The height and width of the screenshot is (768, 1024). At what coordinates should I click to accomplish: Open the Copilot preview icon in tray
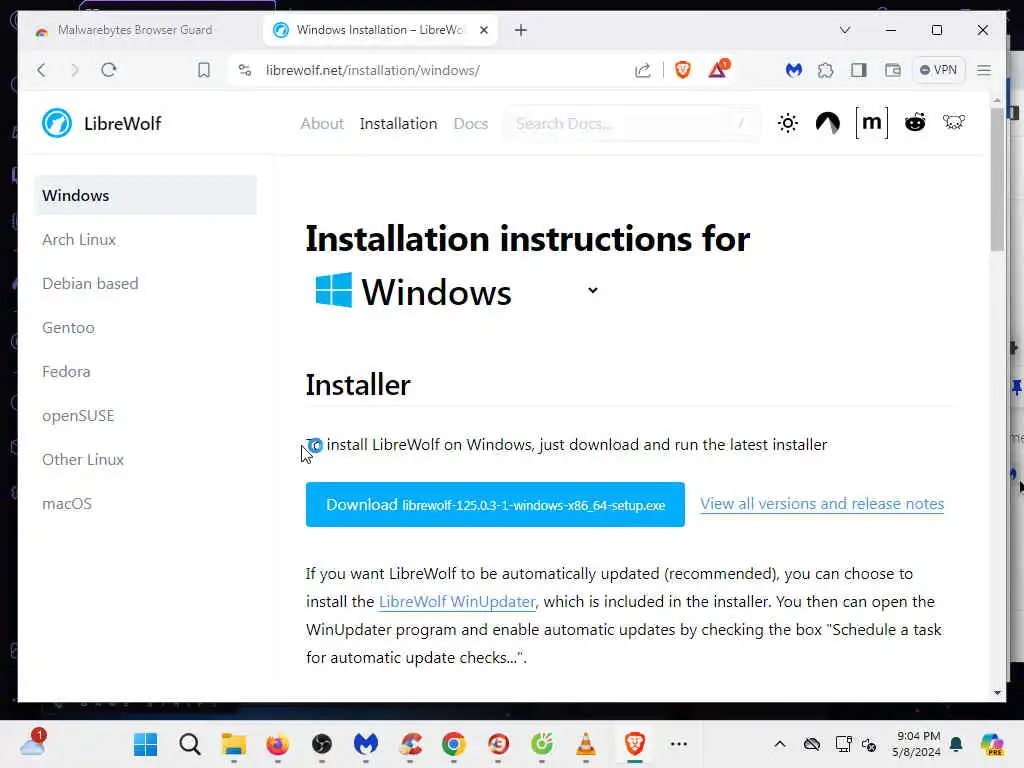[992, 744]
